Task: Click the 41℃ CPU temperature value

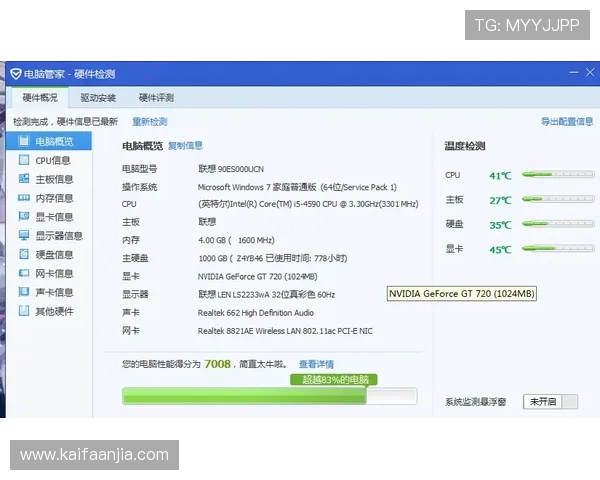Action: [500, 176]
